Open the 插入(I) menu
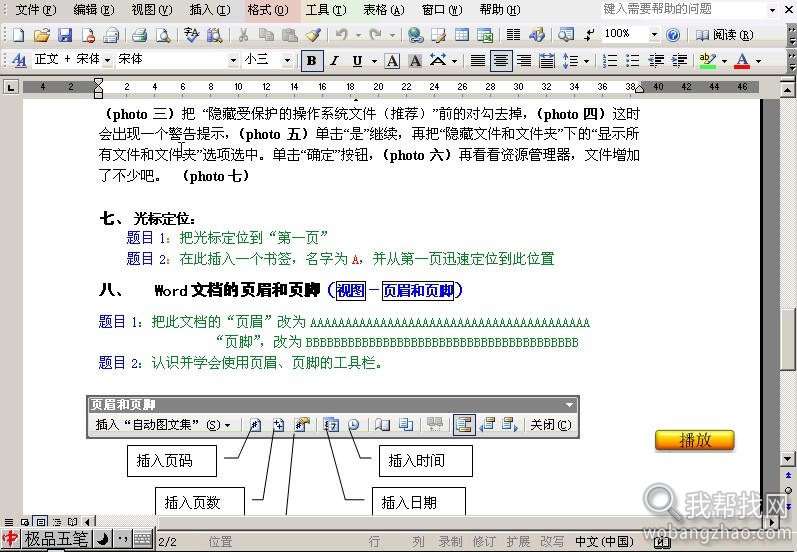Screen dimensions: 797x552 210,10
